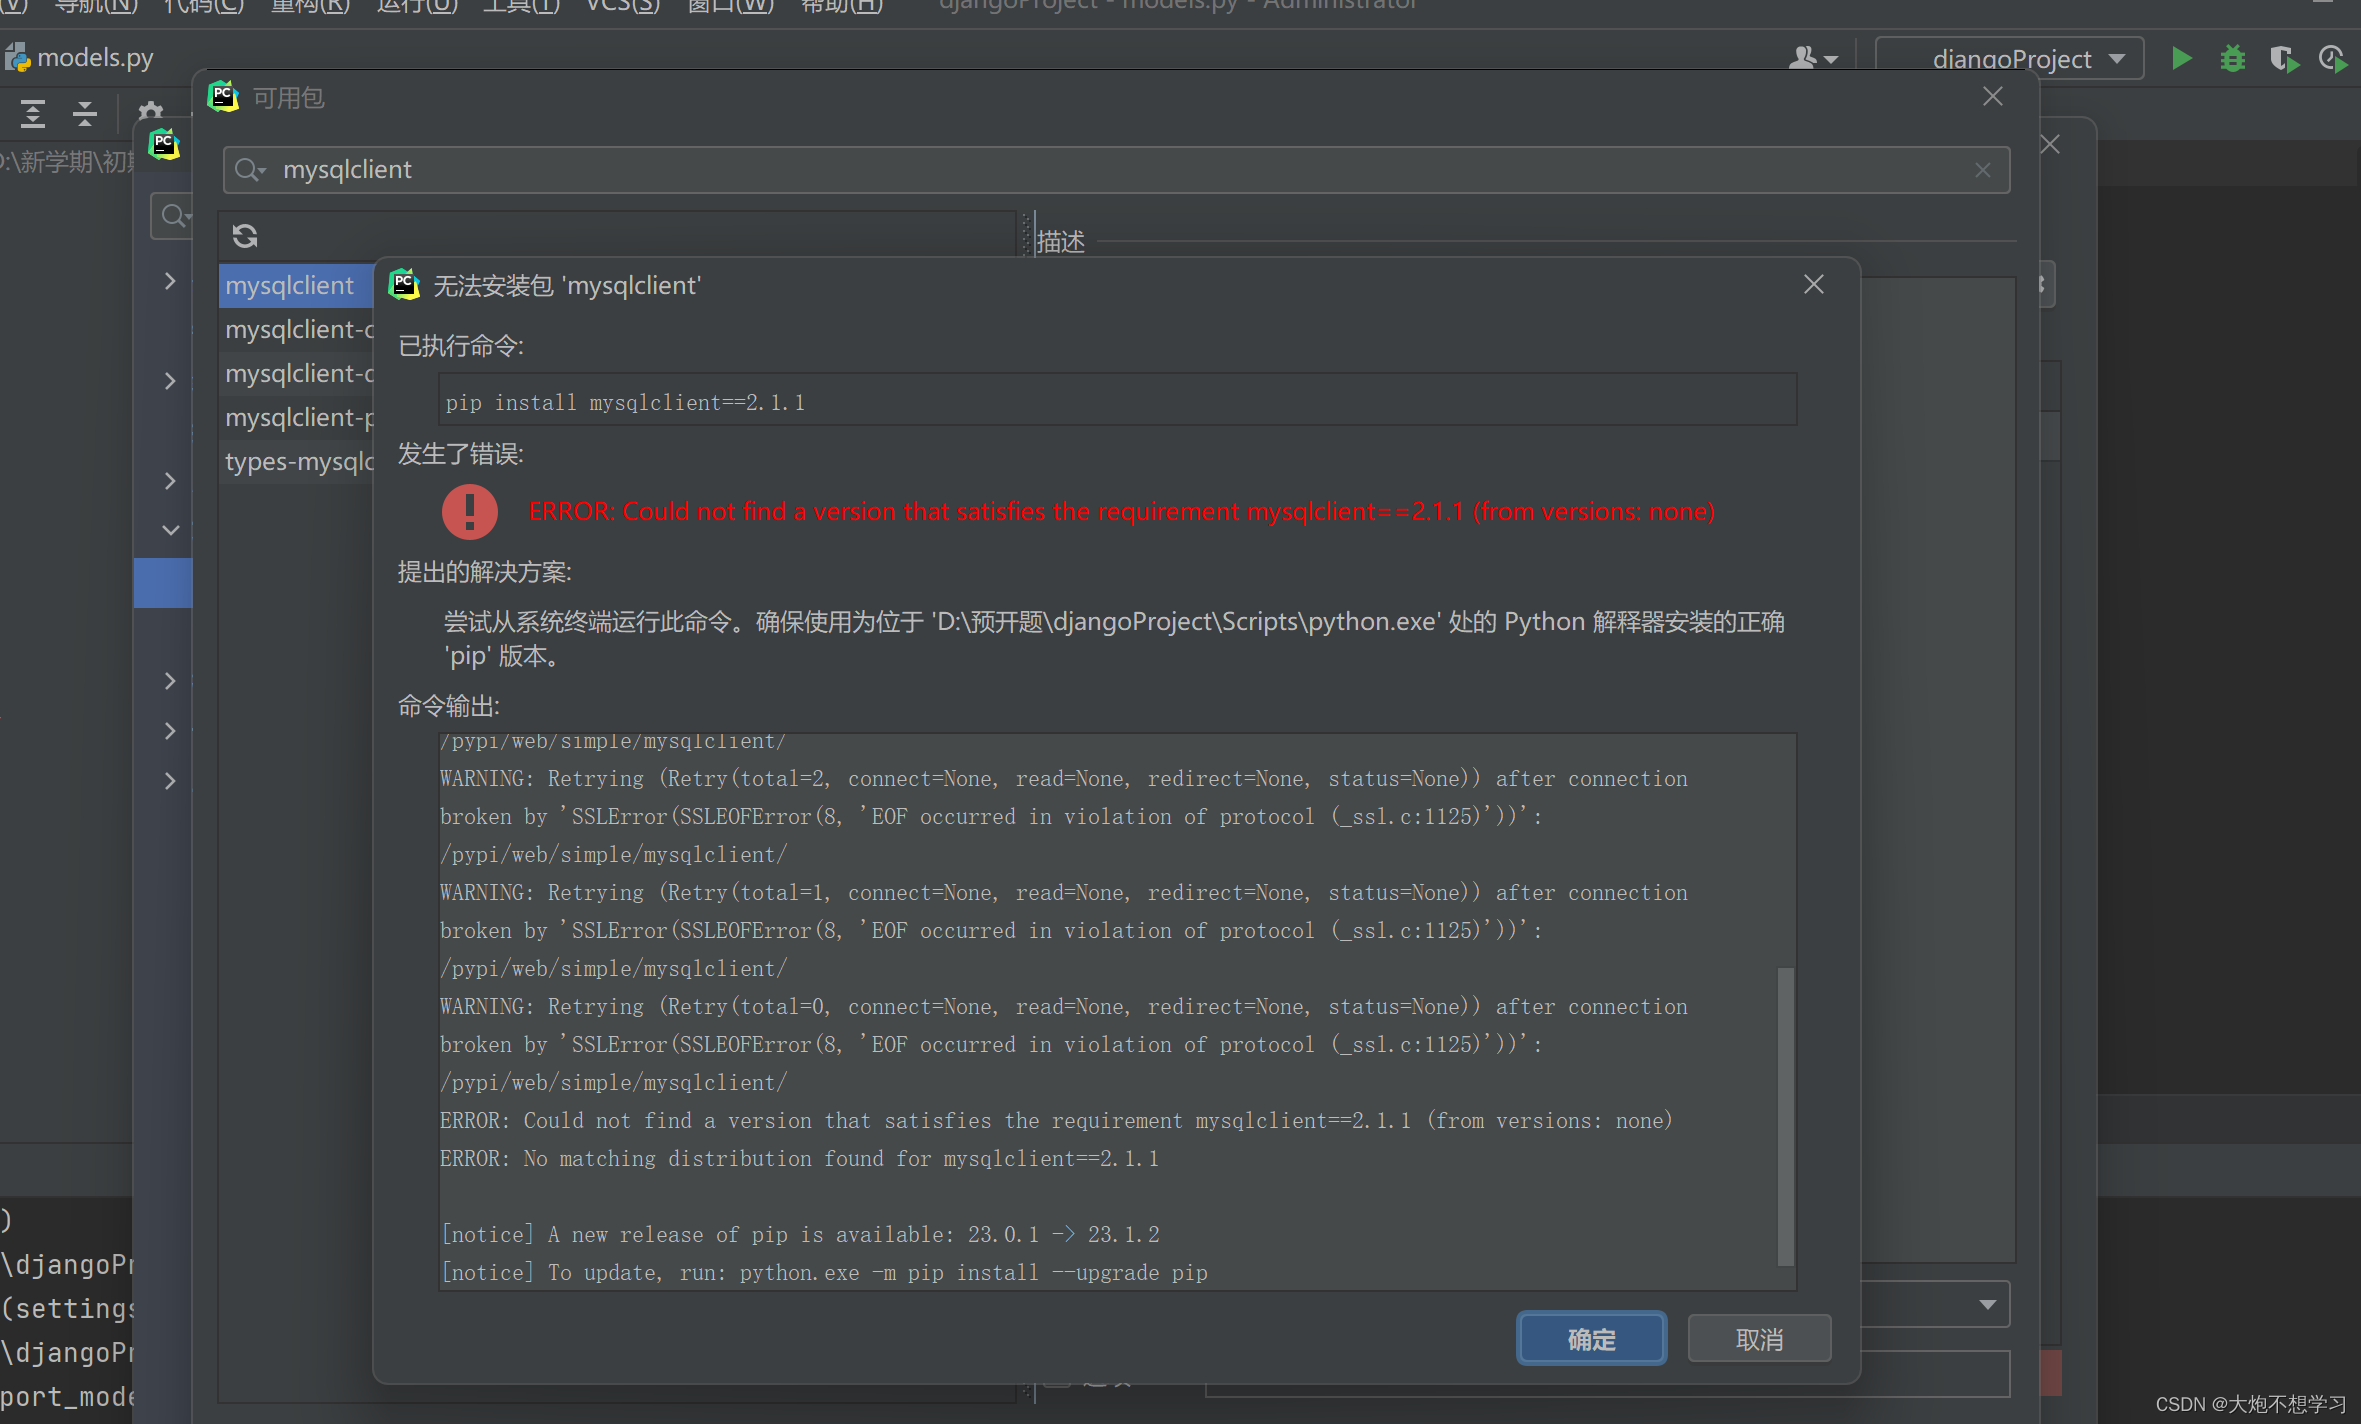Open 帮助(H) menu
Viewport: 2361px width, 1424px height.
842,6
